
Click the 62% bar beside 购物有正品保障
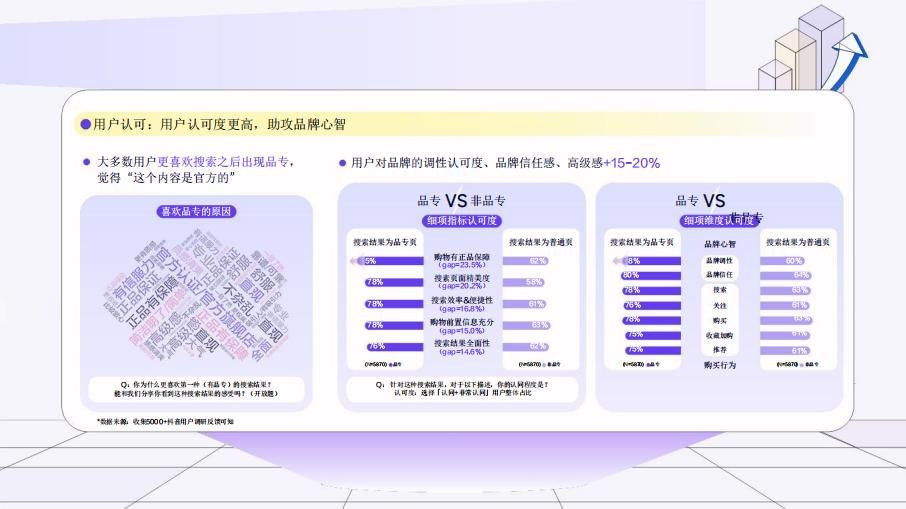point(525,261)
